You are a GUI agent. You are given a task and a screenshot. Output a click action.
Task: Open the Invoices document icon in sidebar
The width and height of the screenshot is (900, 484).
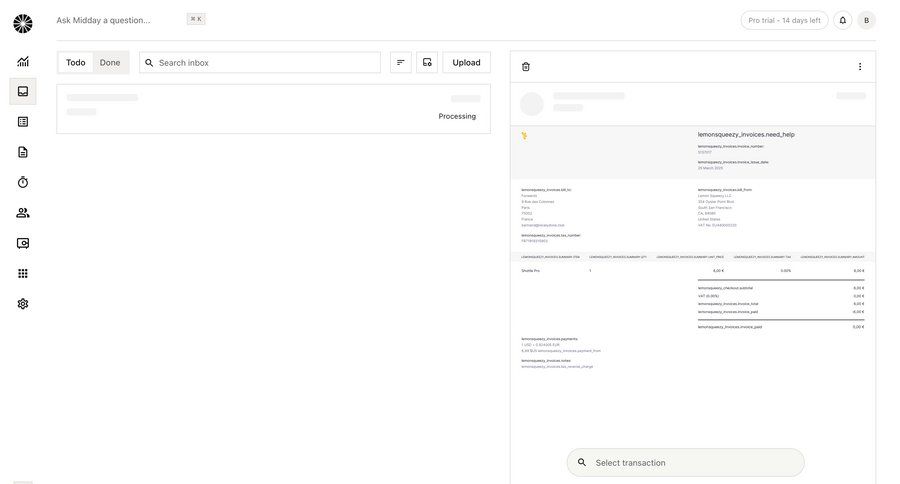point(23,152)
